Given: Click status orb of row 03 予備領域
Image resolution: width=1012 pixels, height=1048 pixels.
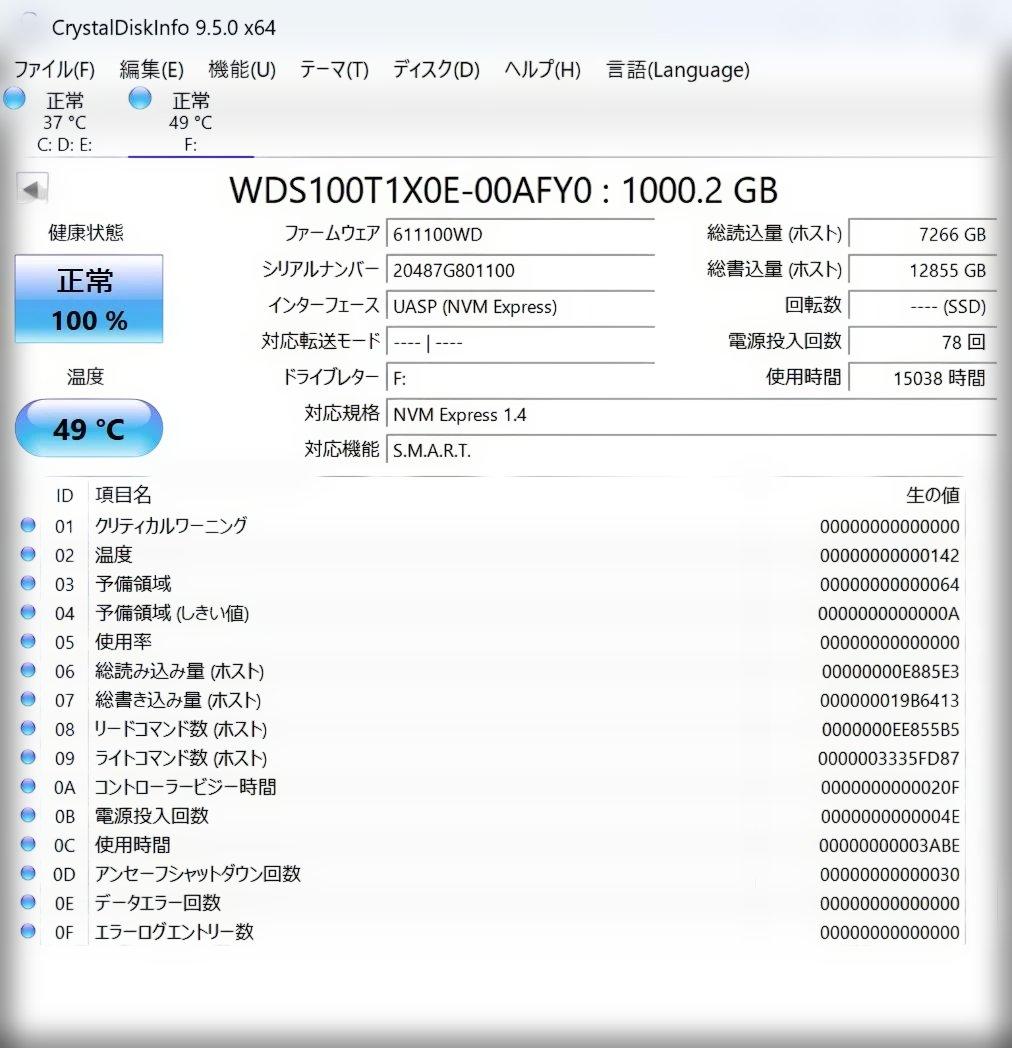Looking at the screenshot, I should point(28,583).
